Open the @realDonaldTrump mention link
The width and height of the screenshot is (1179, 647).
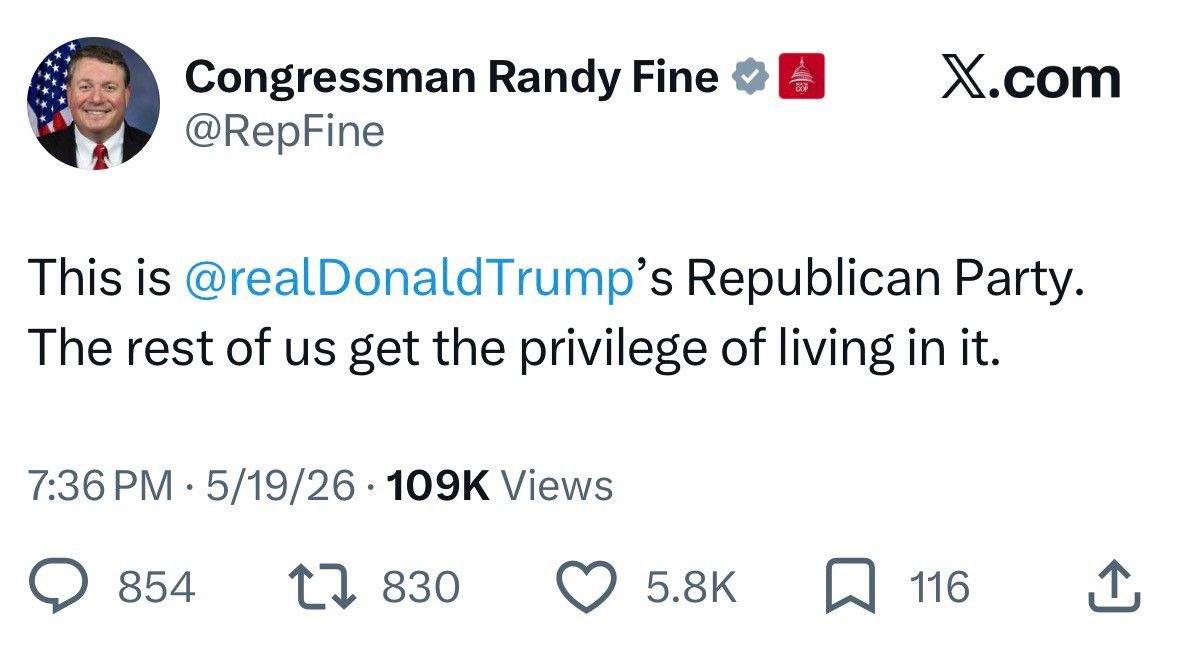click(x=409, y=278)
